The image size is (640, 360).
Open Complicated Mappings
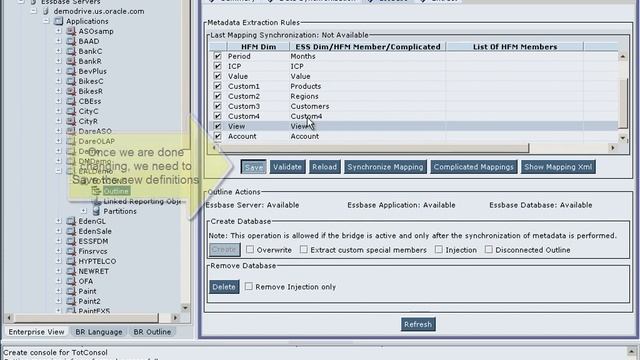point(473,167)
